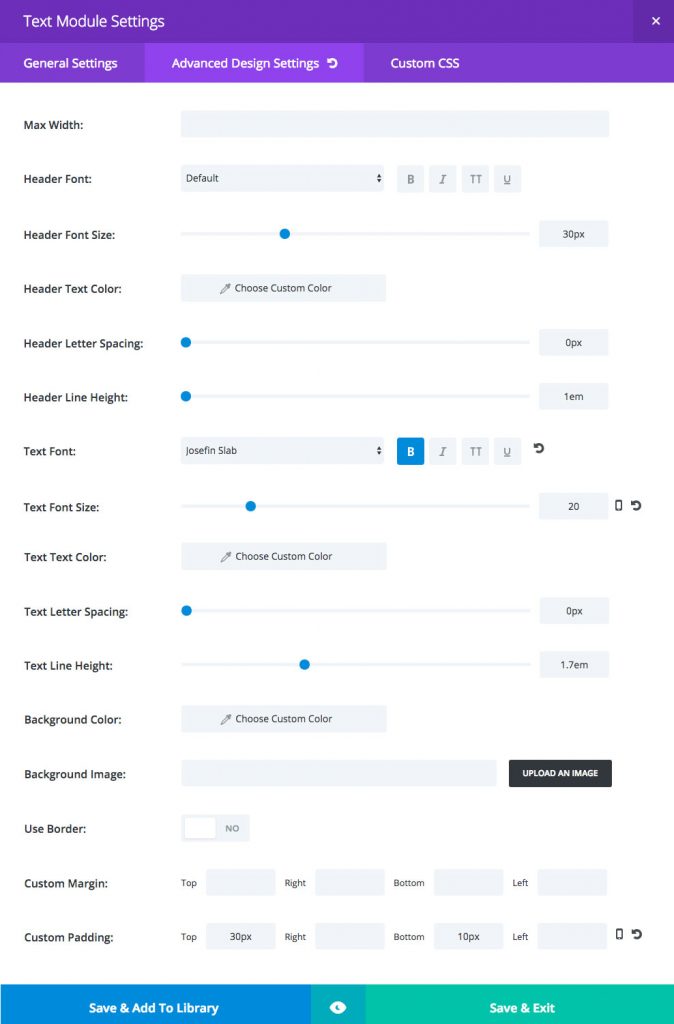Toggle bold on the Header Font

410,179
